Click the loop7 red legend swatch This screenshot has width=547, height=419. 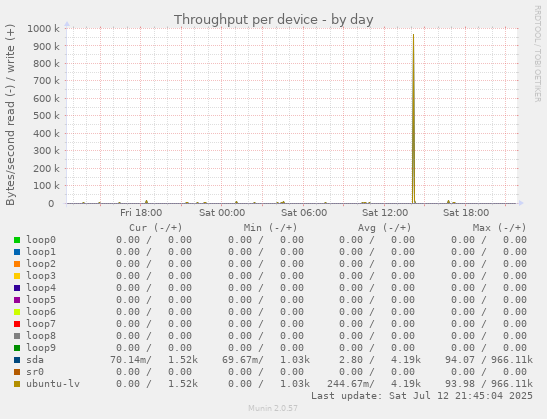(17, 324)
